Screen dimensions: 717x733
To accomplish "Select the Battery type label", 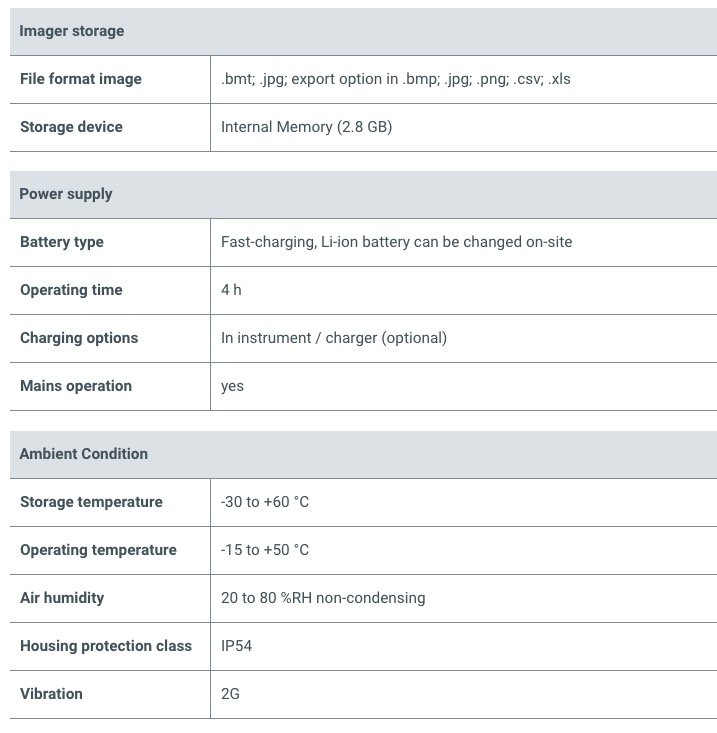I will pos(62,242).
